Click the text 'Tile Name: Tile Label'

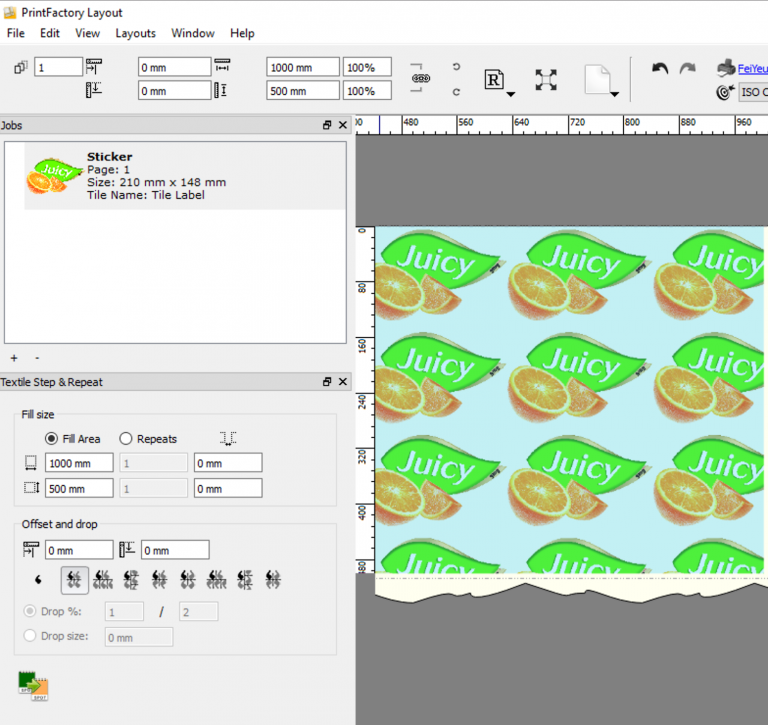pyautogui.click(x=146, y=195)
